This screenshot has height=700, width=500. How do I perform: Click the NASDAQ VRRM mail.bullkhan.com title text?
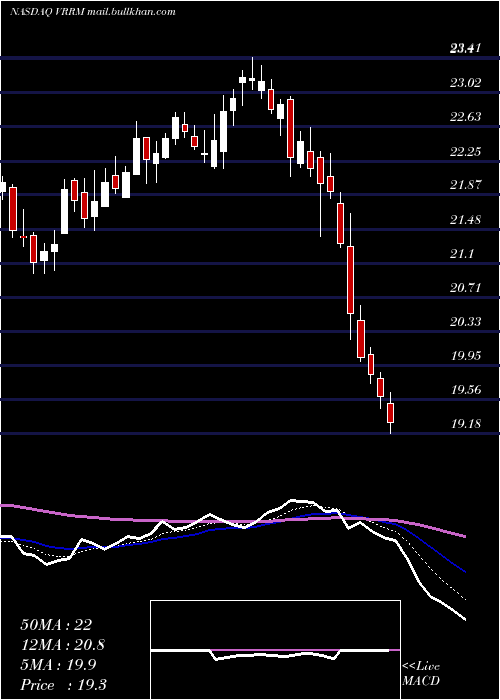pyautogui.click(x=92, y=12)
